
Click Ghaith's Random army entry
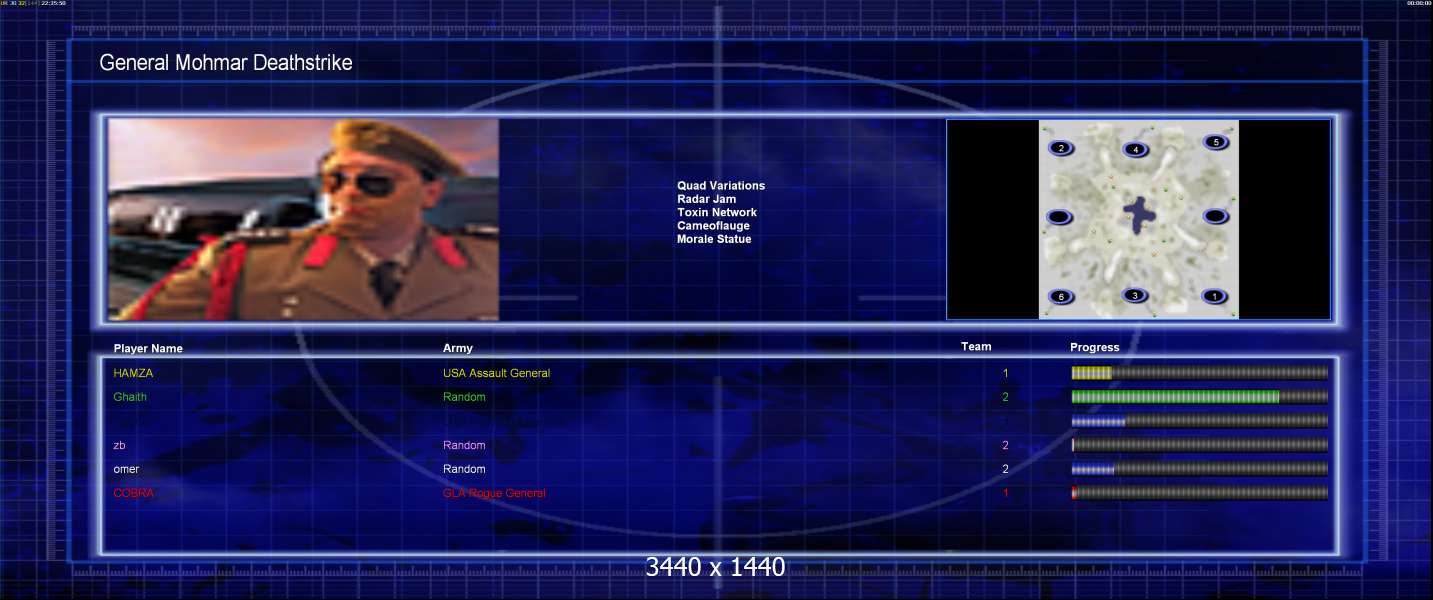[464, 397]
